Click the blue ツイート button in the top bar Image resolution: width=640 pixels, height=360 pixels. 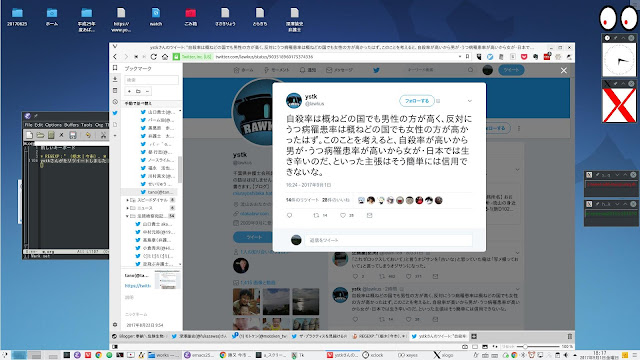point(511,70)
